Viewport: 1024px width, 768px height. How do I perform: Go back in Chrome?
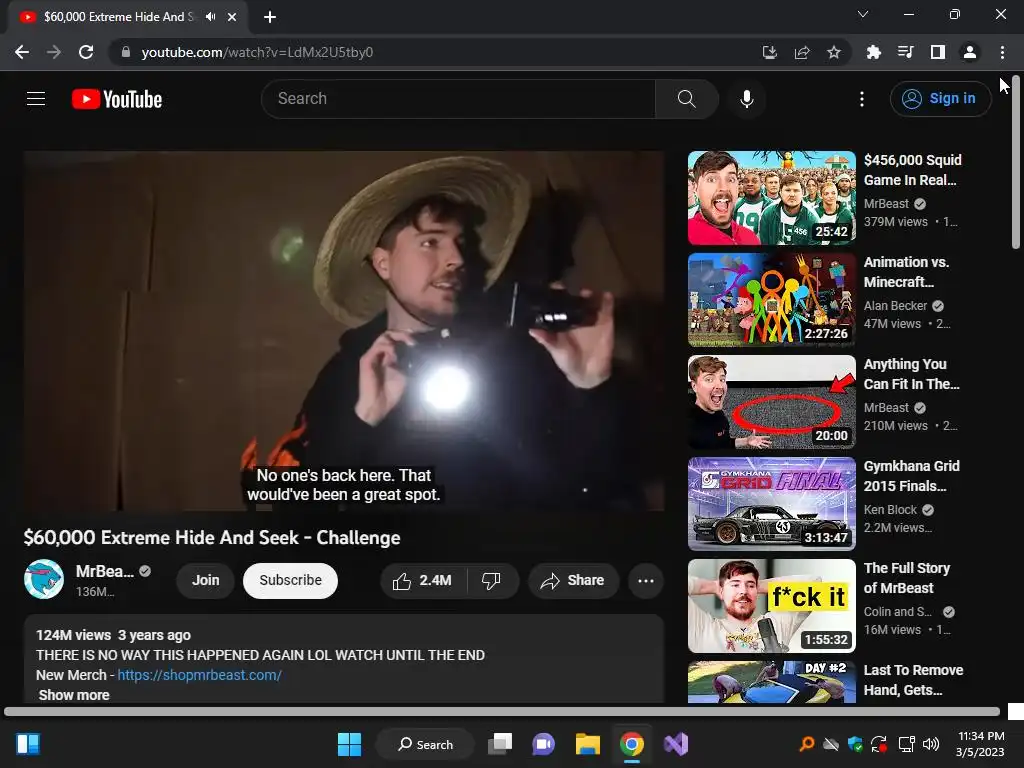pos(22,52)
